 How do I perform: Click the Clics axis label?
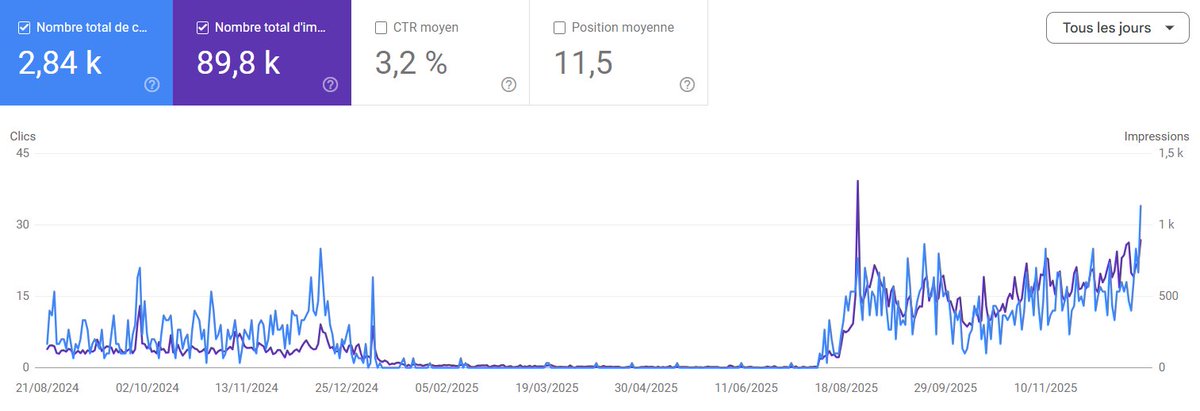point(23,136)
